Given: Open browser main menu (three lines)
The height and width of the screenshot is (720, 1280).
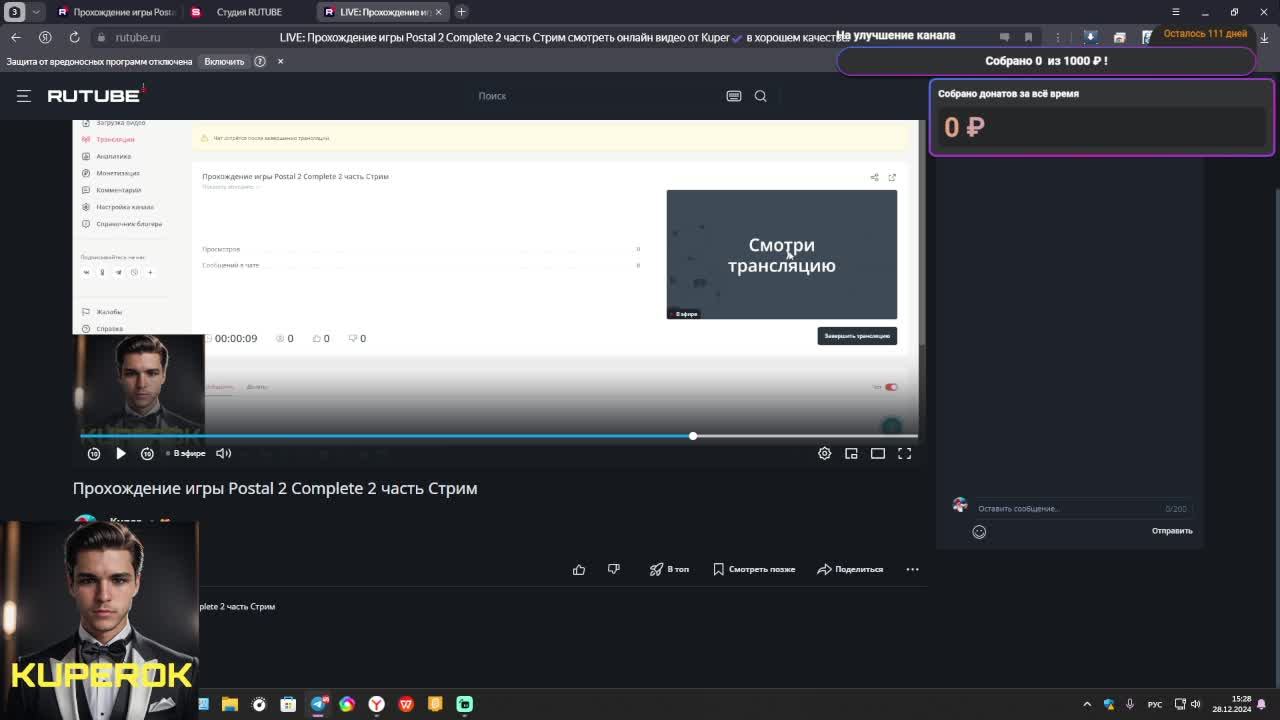Looking at the screenshot, I should (1176, 12).
